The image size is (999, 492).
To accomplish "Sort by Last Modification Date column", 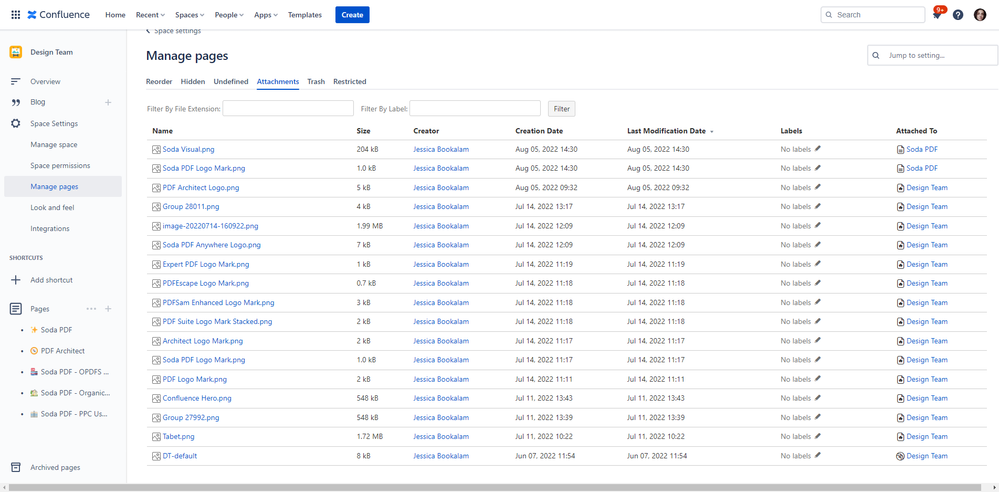I will 670,131.
